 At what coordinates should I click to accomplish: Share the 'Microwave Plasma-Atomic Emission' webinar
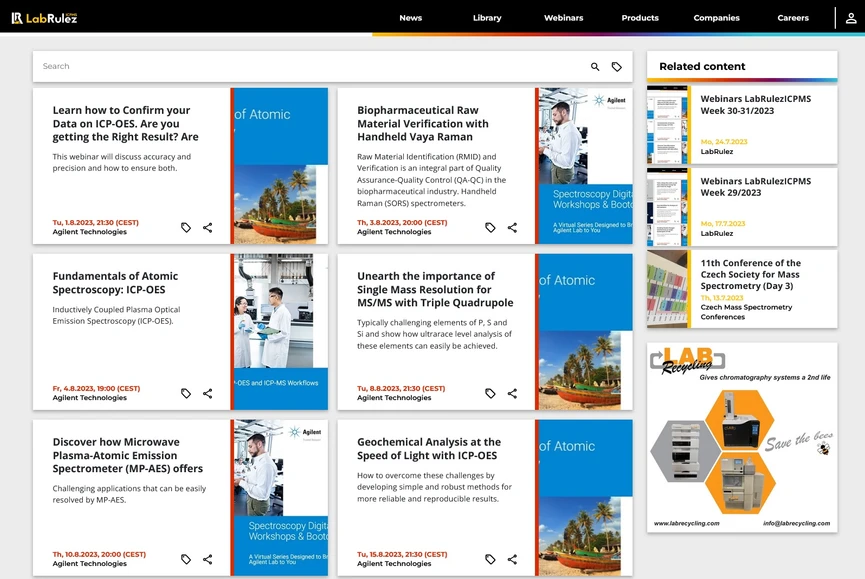click(x=207, y=559)
